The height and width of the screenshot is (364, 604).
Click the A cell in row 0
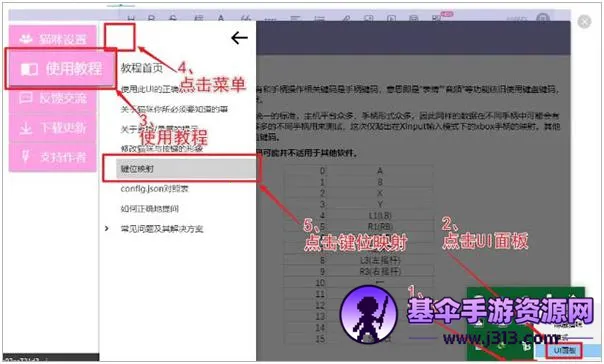380,171
